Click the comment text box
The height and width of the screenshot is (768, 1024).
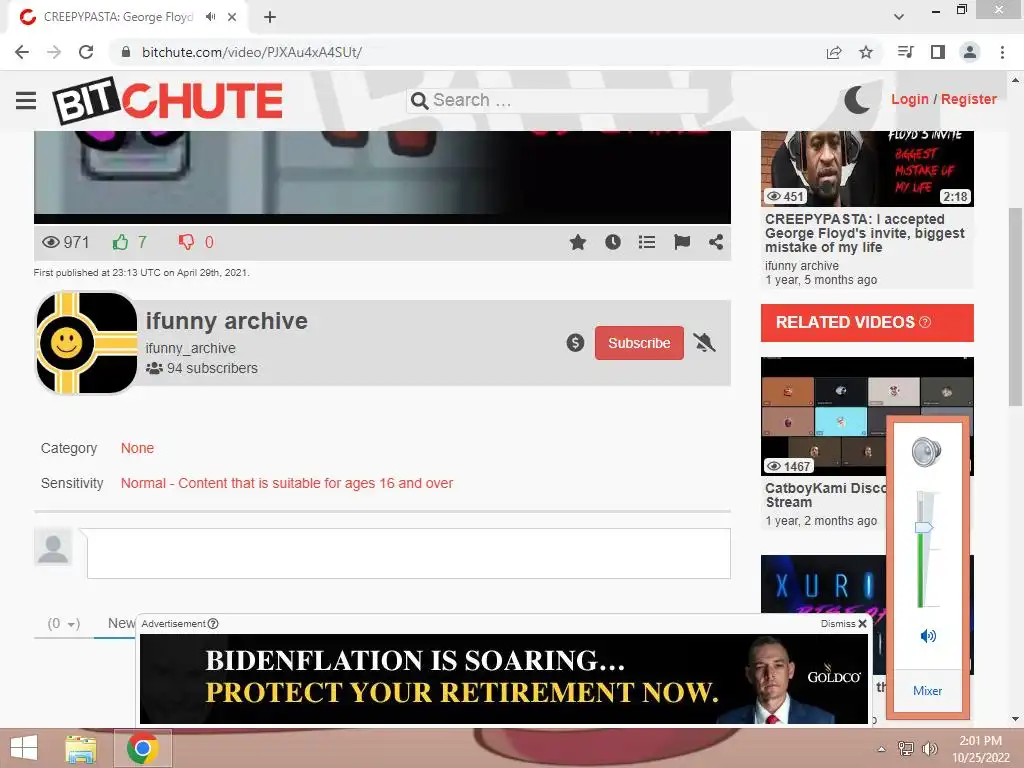click(x=409, y=554)
